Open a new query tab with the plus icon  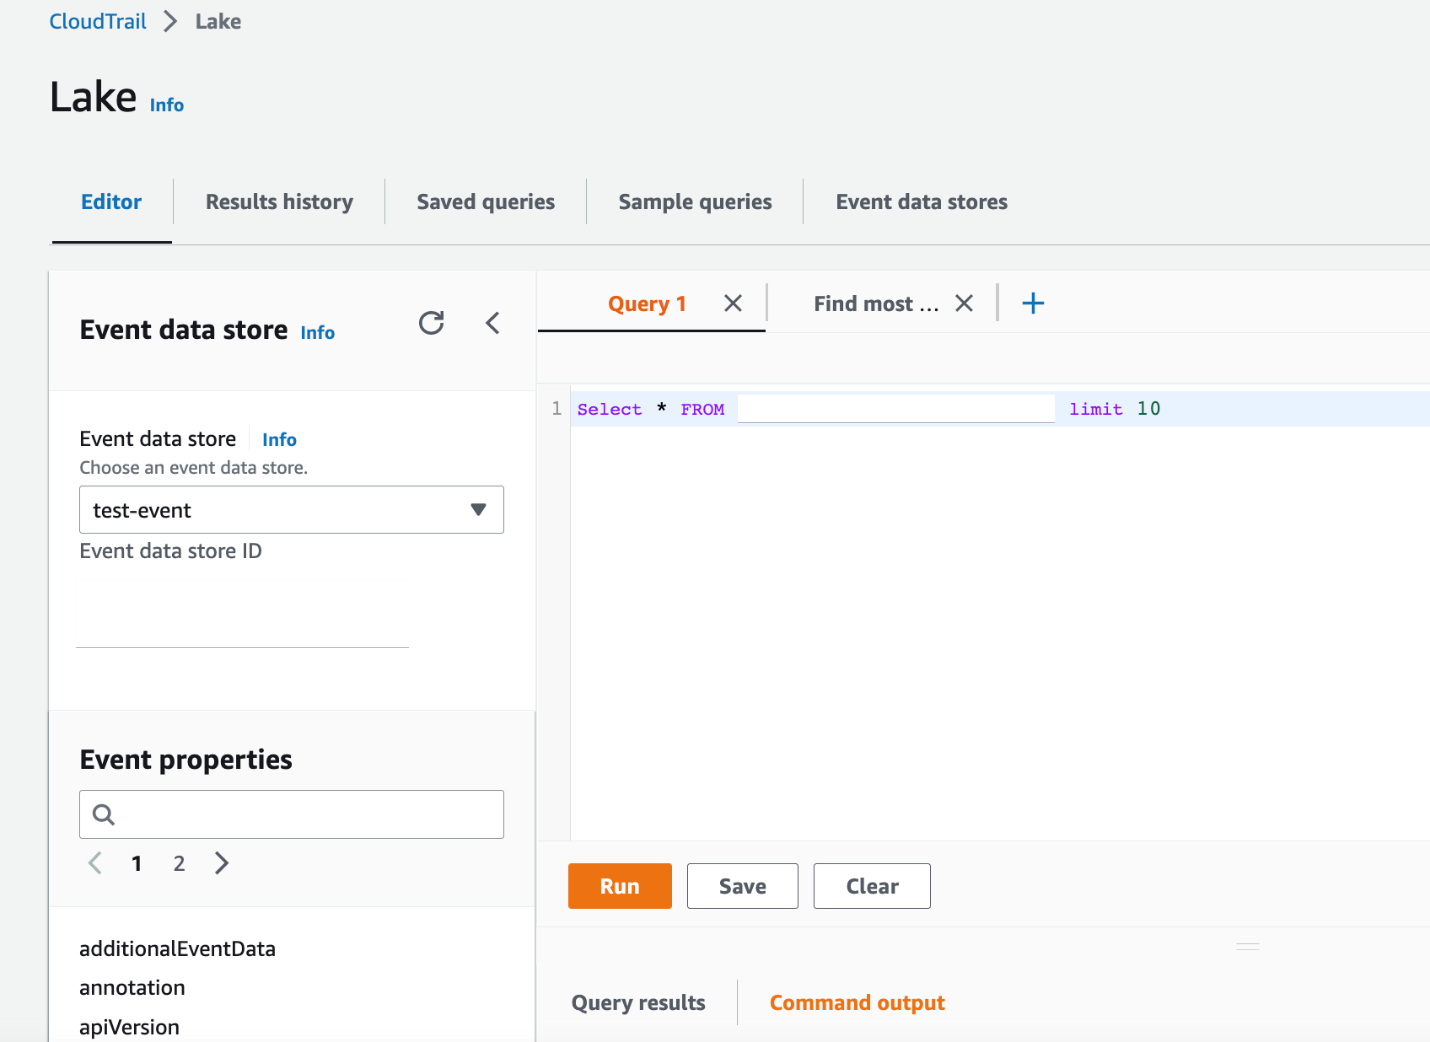pyautogui.click(x=1032, y=303)
